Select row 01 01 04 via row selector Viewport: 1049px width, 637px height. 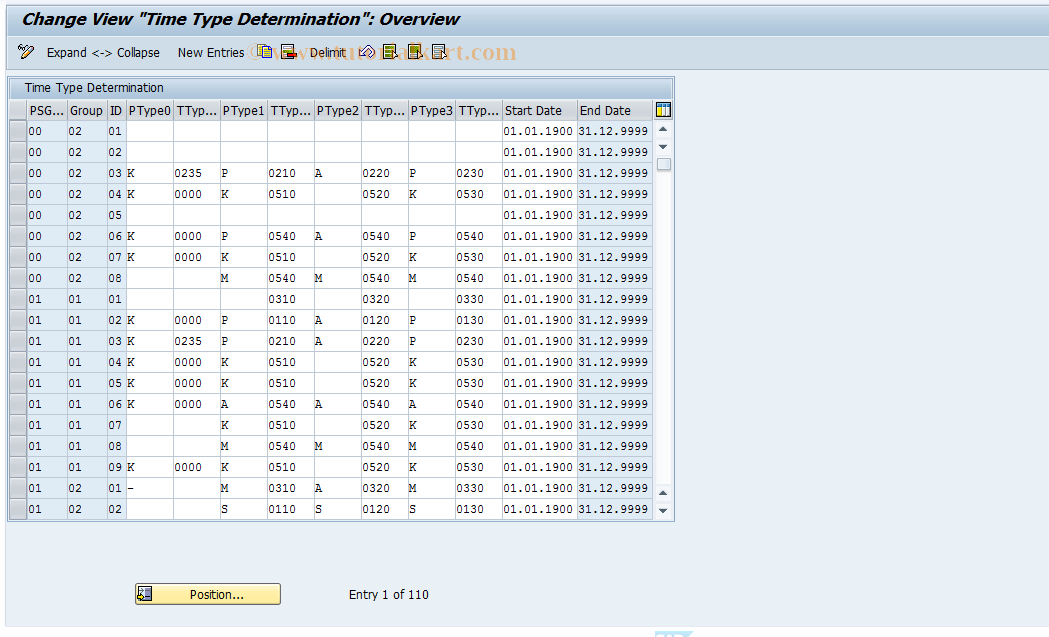point(18,362)
